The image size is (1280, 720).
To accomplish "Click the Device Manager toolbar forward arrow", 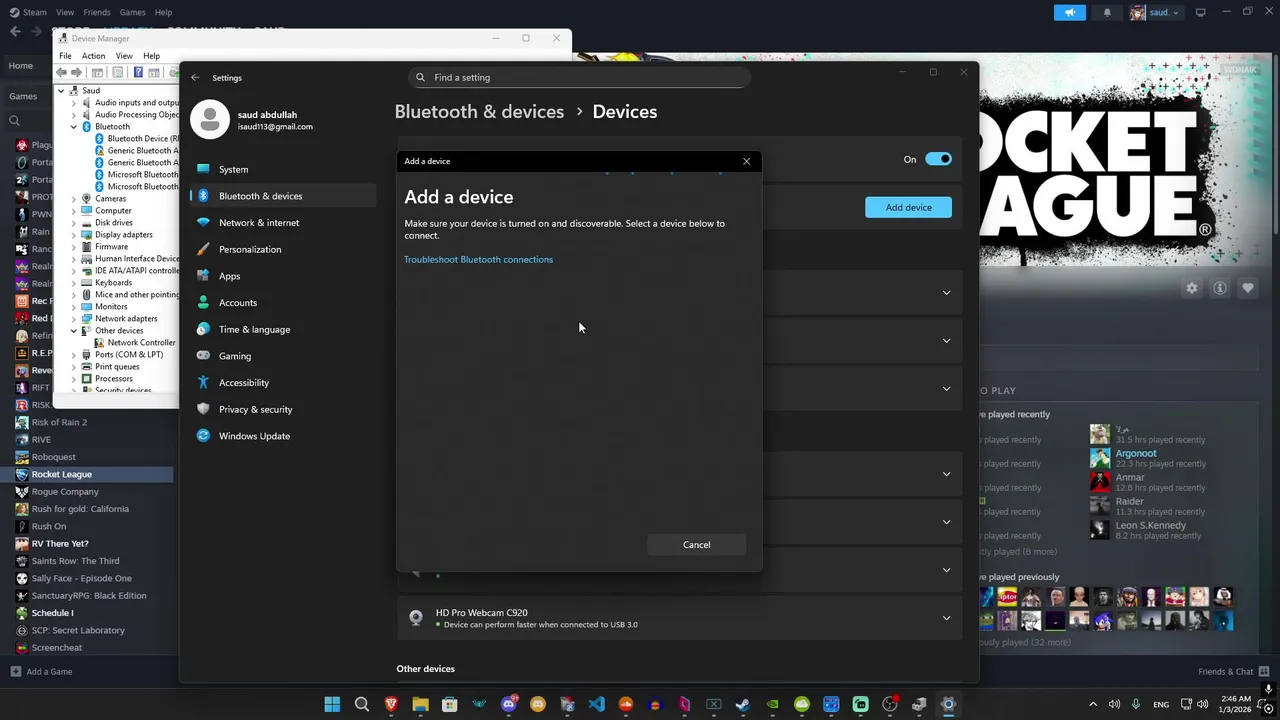I will pos(76,72).
